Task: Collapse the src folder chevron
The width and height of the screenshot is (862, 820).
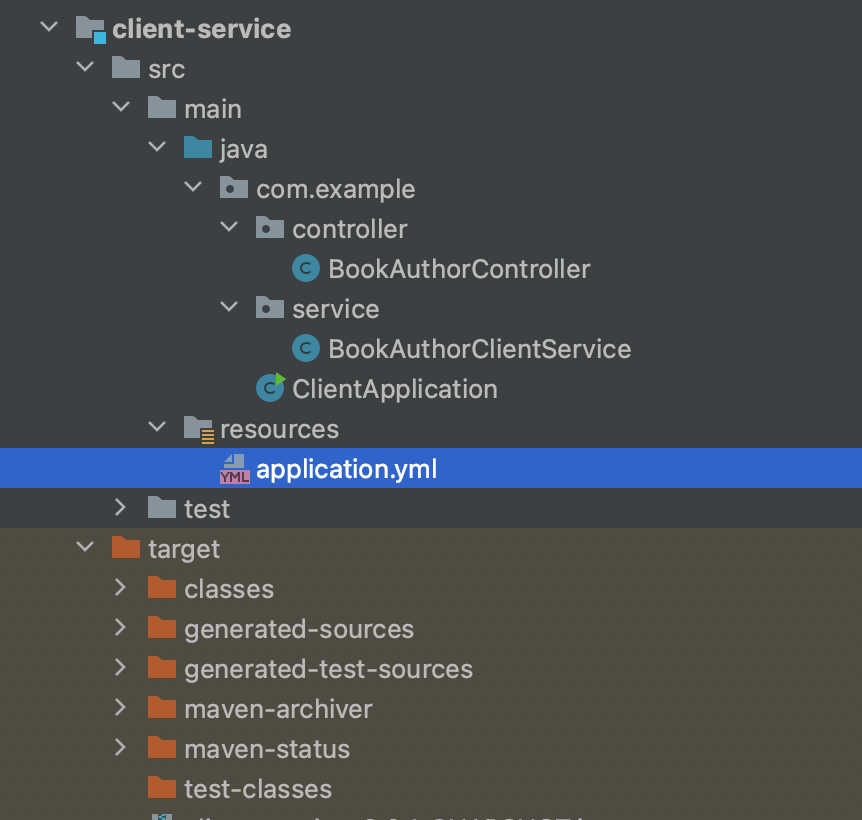Action: coord(85,67)
